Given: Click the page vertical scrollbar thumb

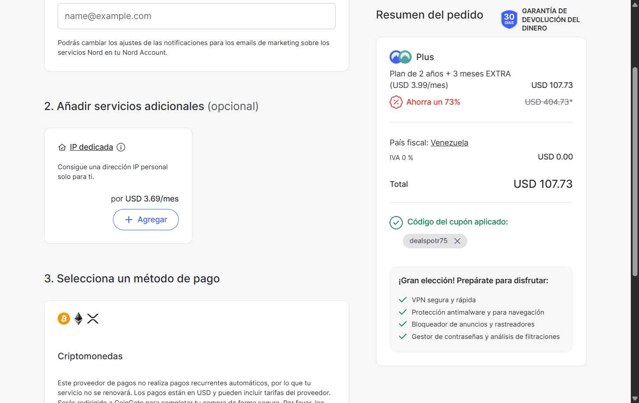Looking at the screenshot, I should coord(635,171).
